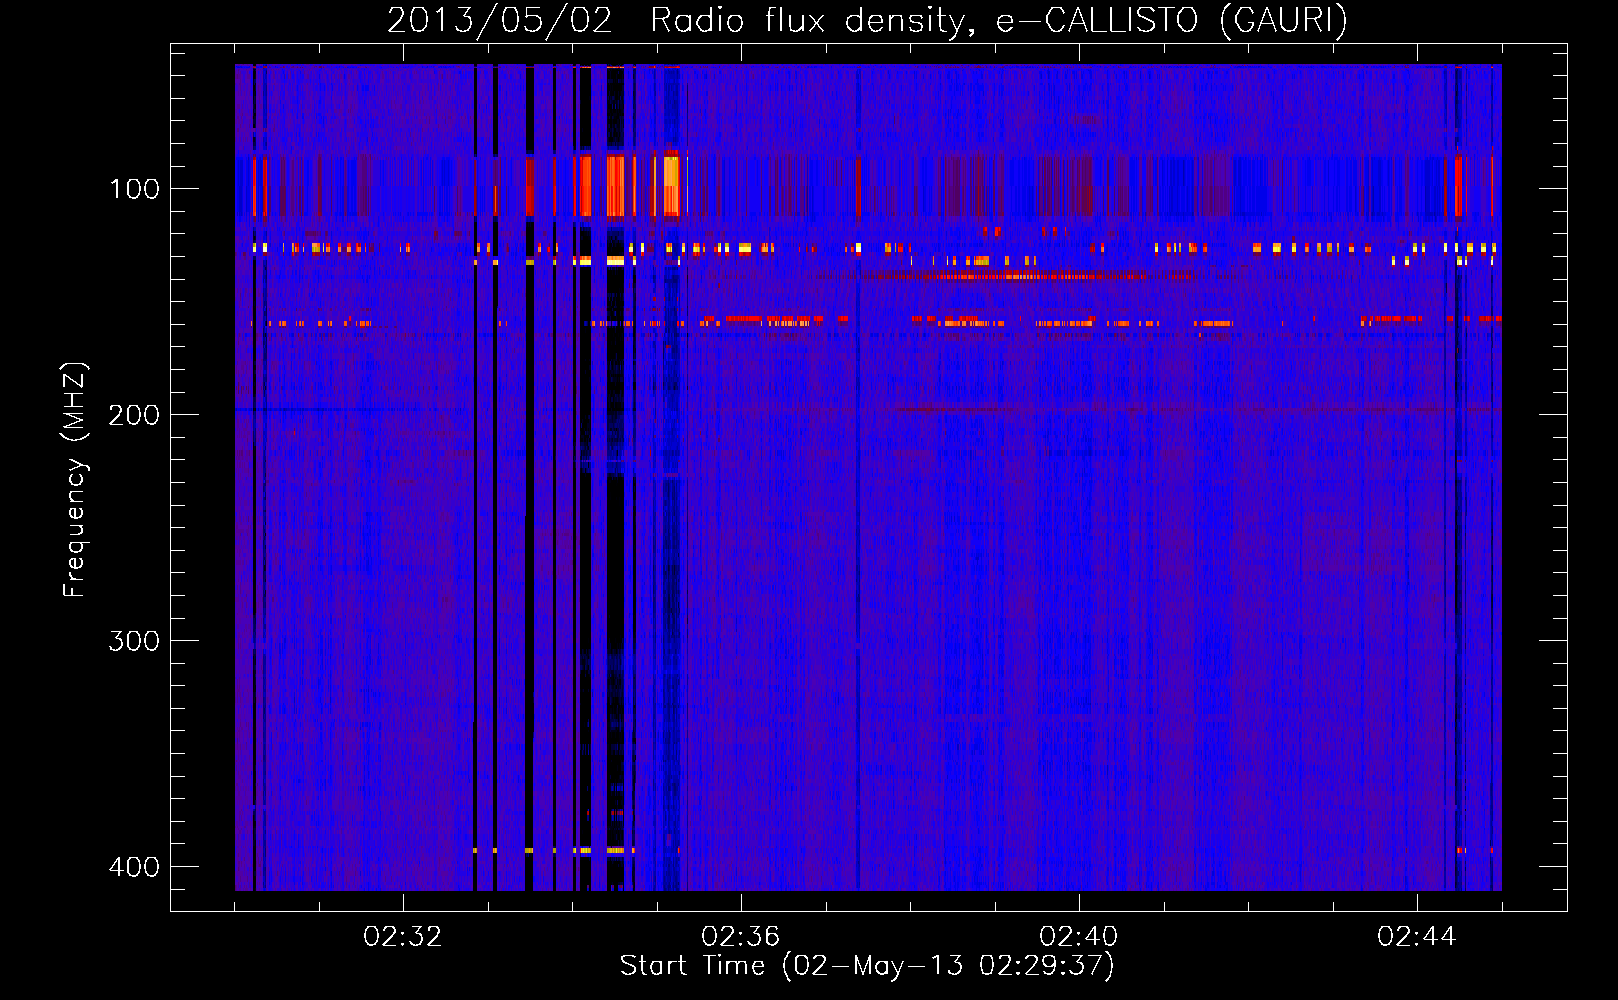Click the 300 frequency tick label

(134, 641)
